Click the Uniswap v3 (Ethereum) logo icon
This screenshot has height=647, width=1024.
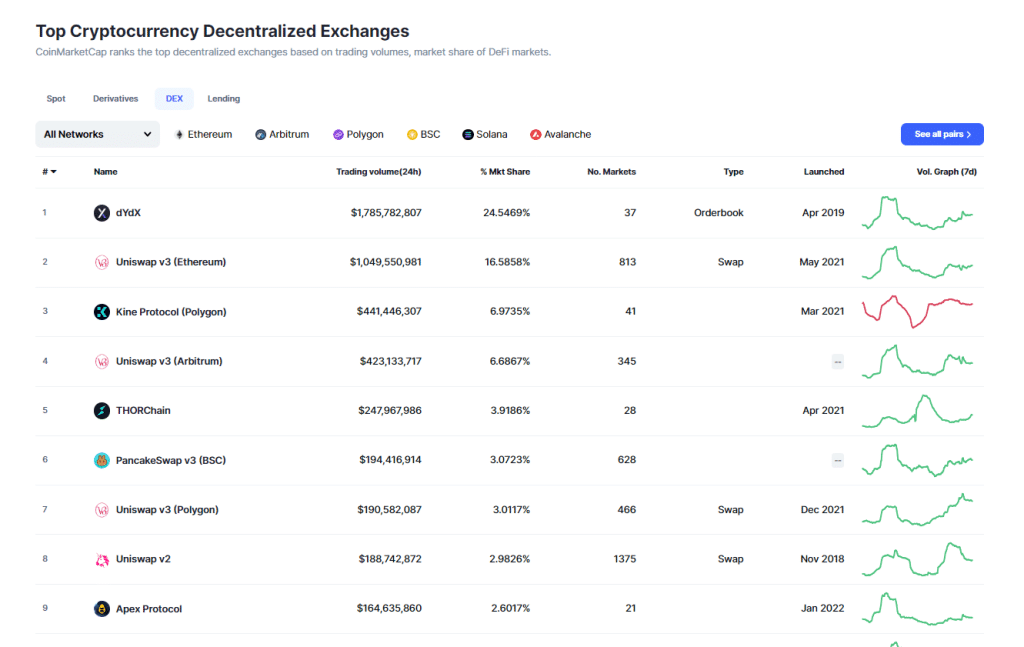101,262
